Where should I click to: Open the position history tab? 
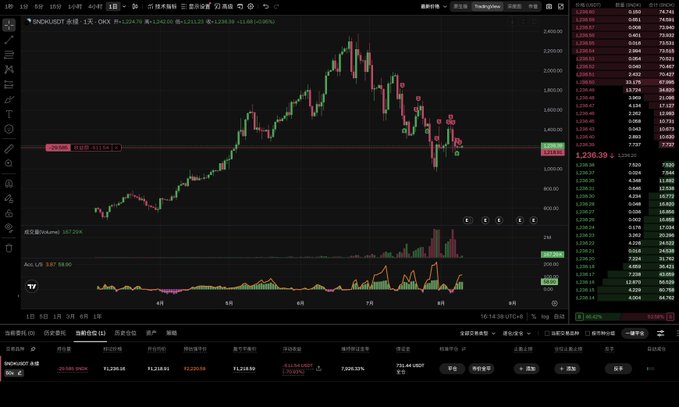pyautogui.click(x=125, y=333)
